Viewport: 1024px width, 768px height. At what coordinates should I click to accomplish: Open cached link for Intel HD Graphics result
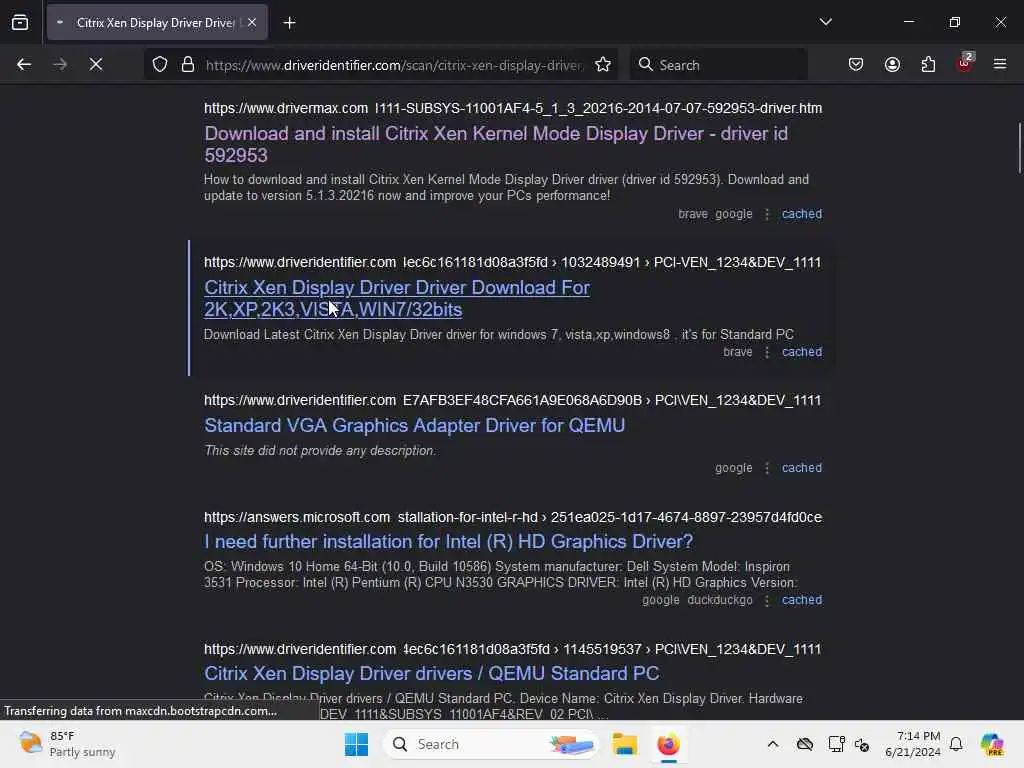[x=802, y=600]
